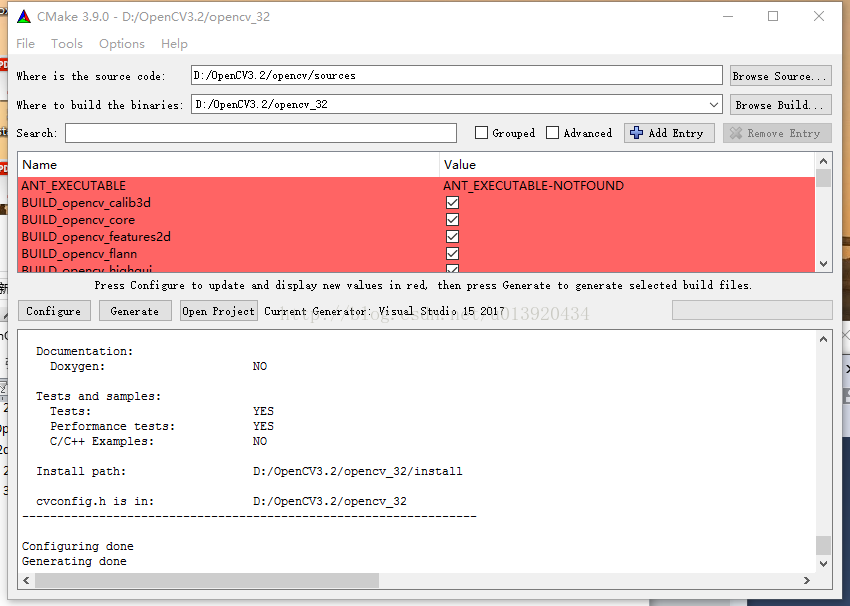850x606 pixels.
Task: Click the 'C/C++ Examples:' log line
Action: pos(102,441)
